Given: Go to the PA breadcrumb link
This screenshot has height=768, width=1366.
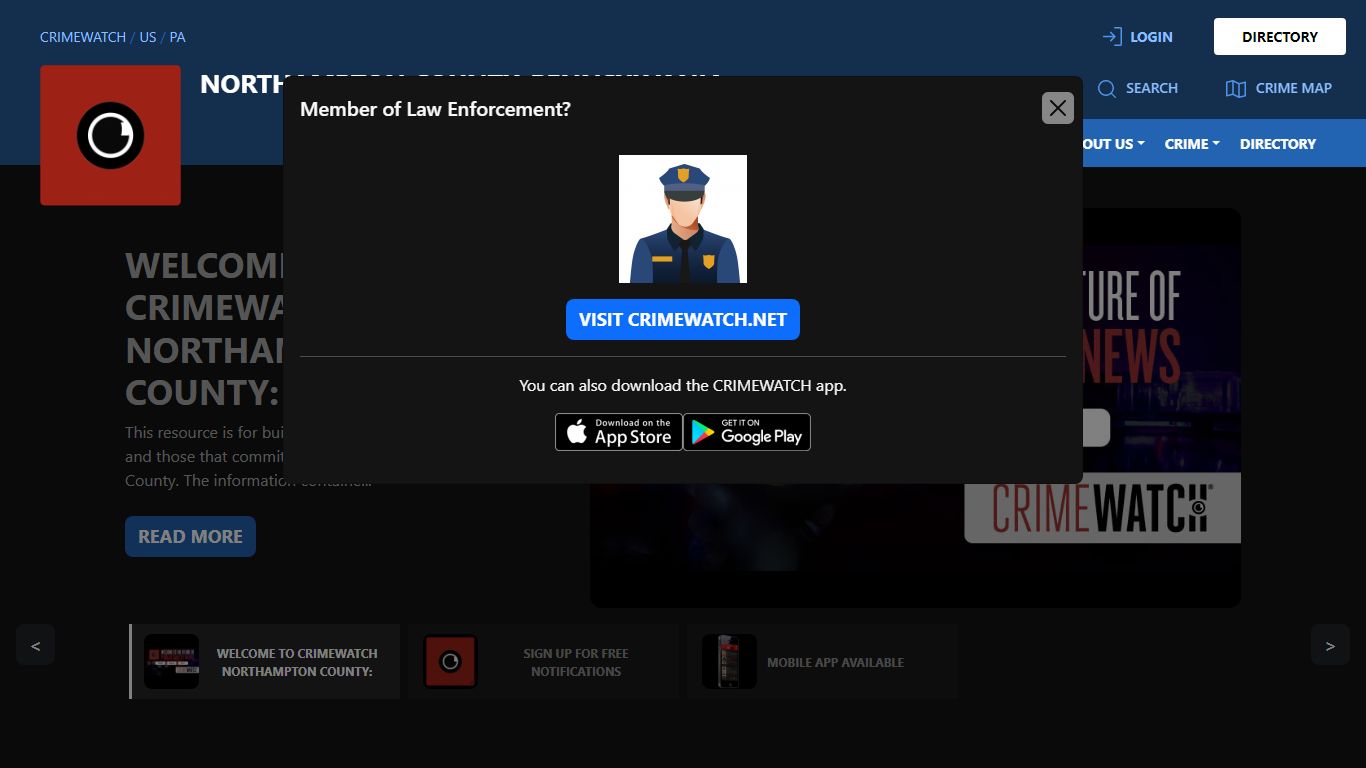Looking at the screenshot, I should pos(177,37).
